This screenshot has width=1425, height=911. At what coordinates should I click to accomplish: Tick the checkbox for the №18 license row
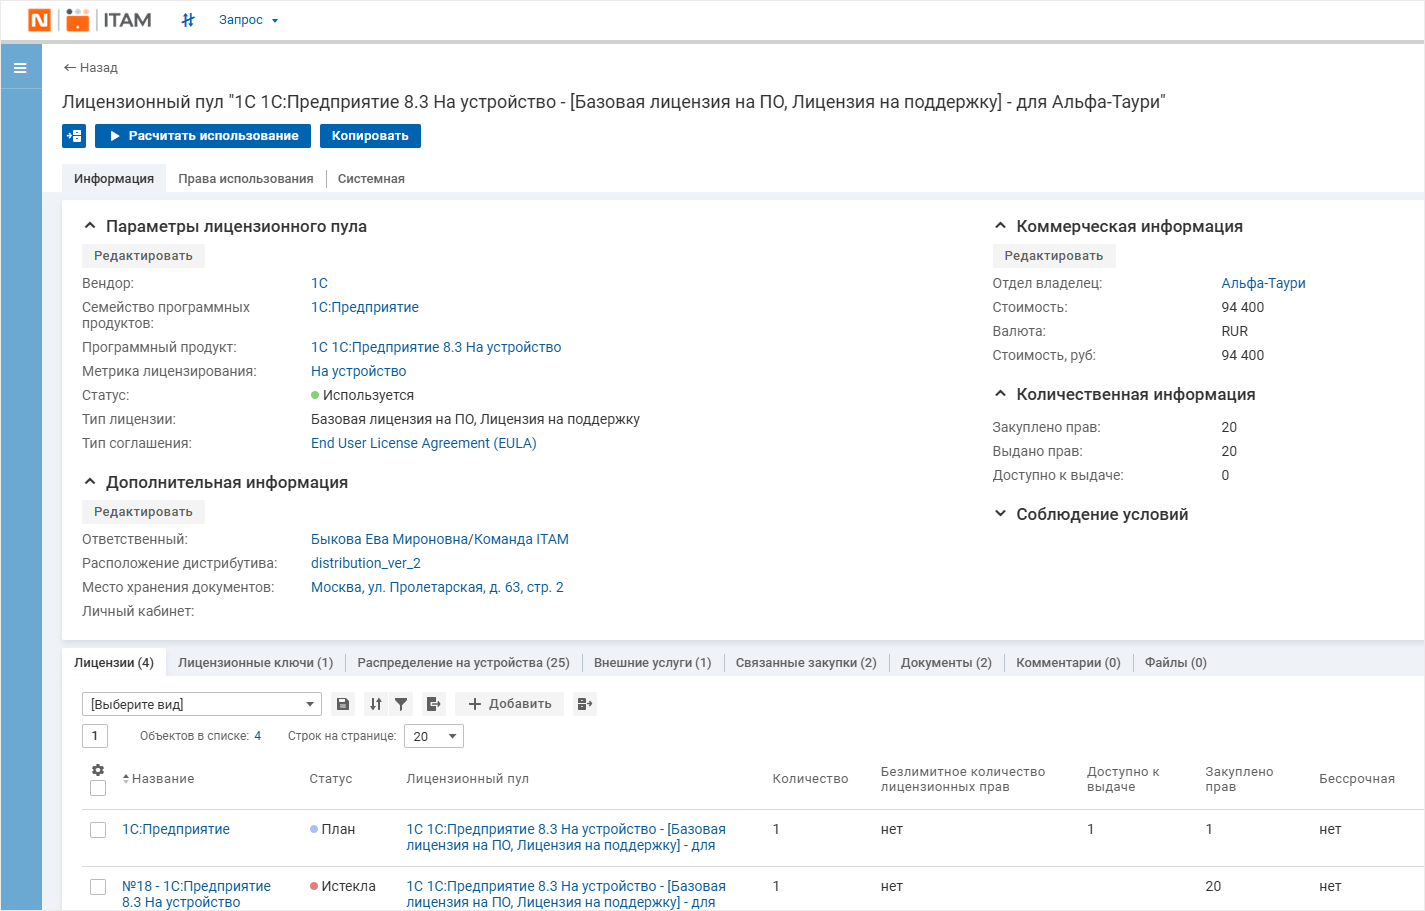click(x=98, y=887)
